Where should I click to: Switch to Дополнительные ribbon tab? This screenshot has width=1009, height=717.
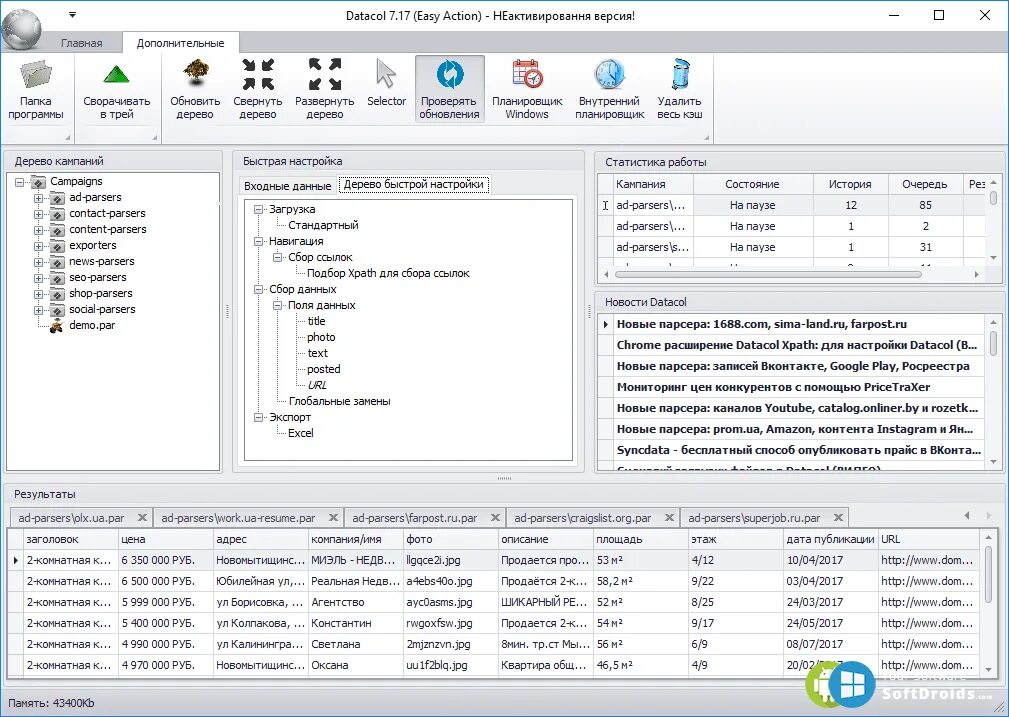tap(180, 43)
